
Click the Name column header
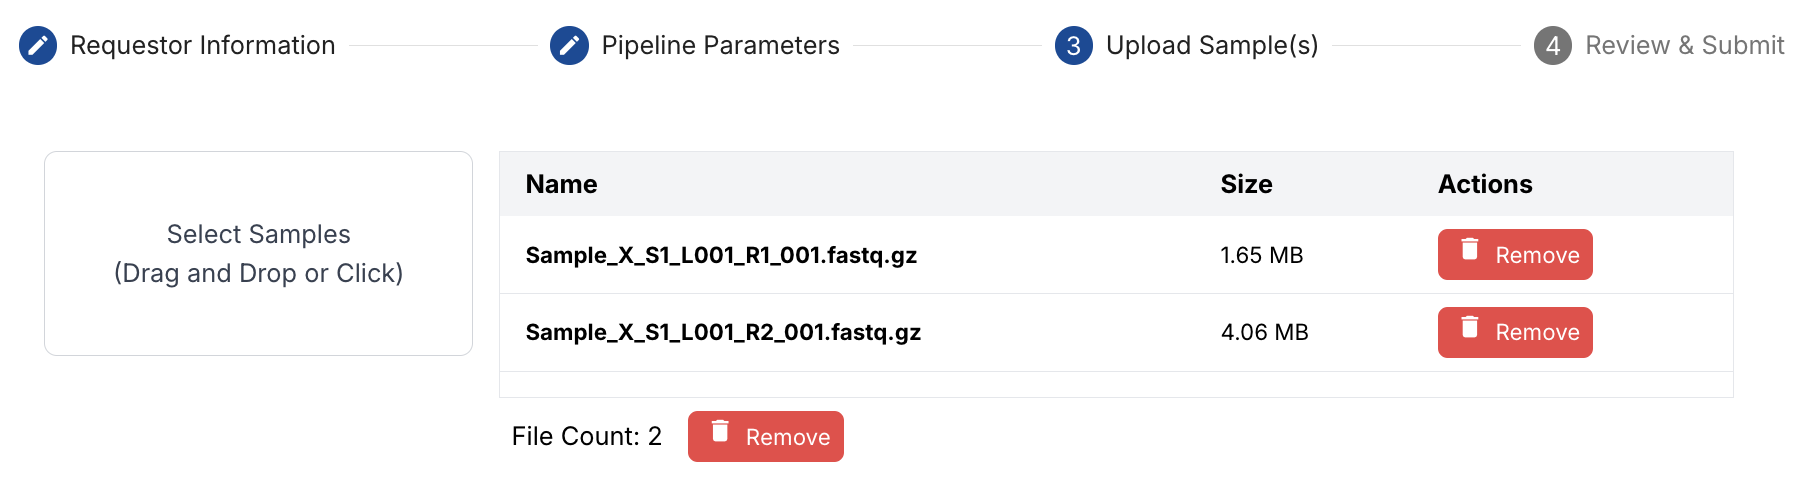[x=561, y=184]
